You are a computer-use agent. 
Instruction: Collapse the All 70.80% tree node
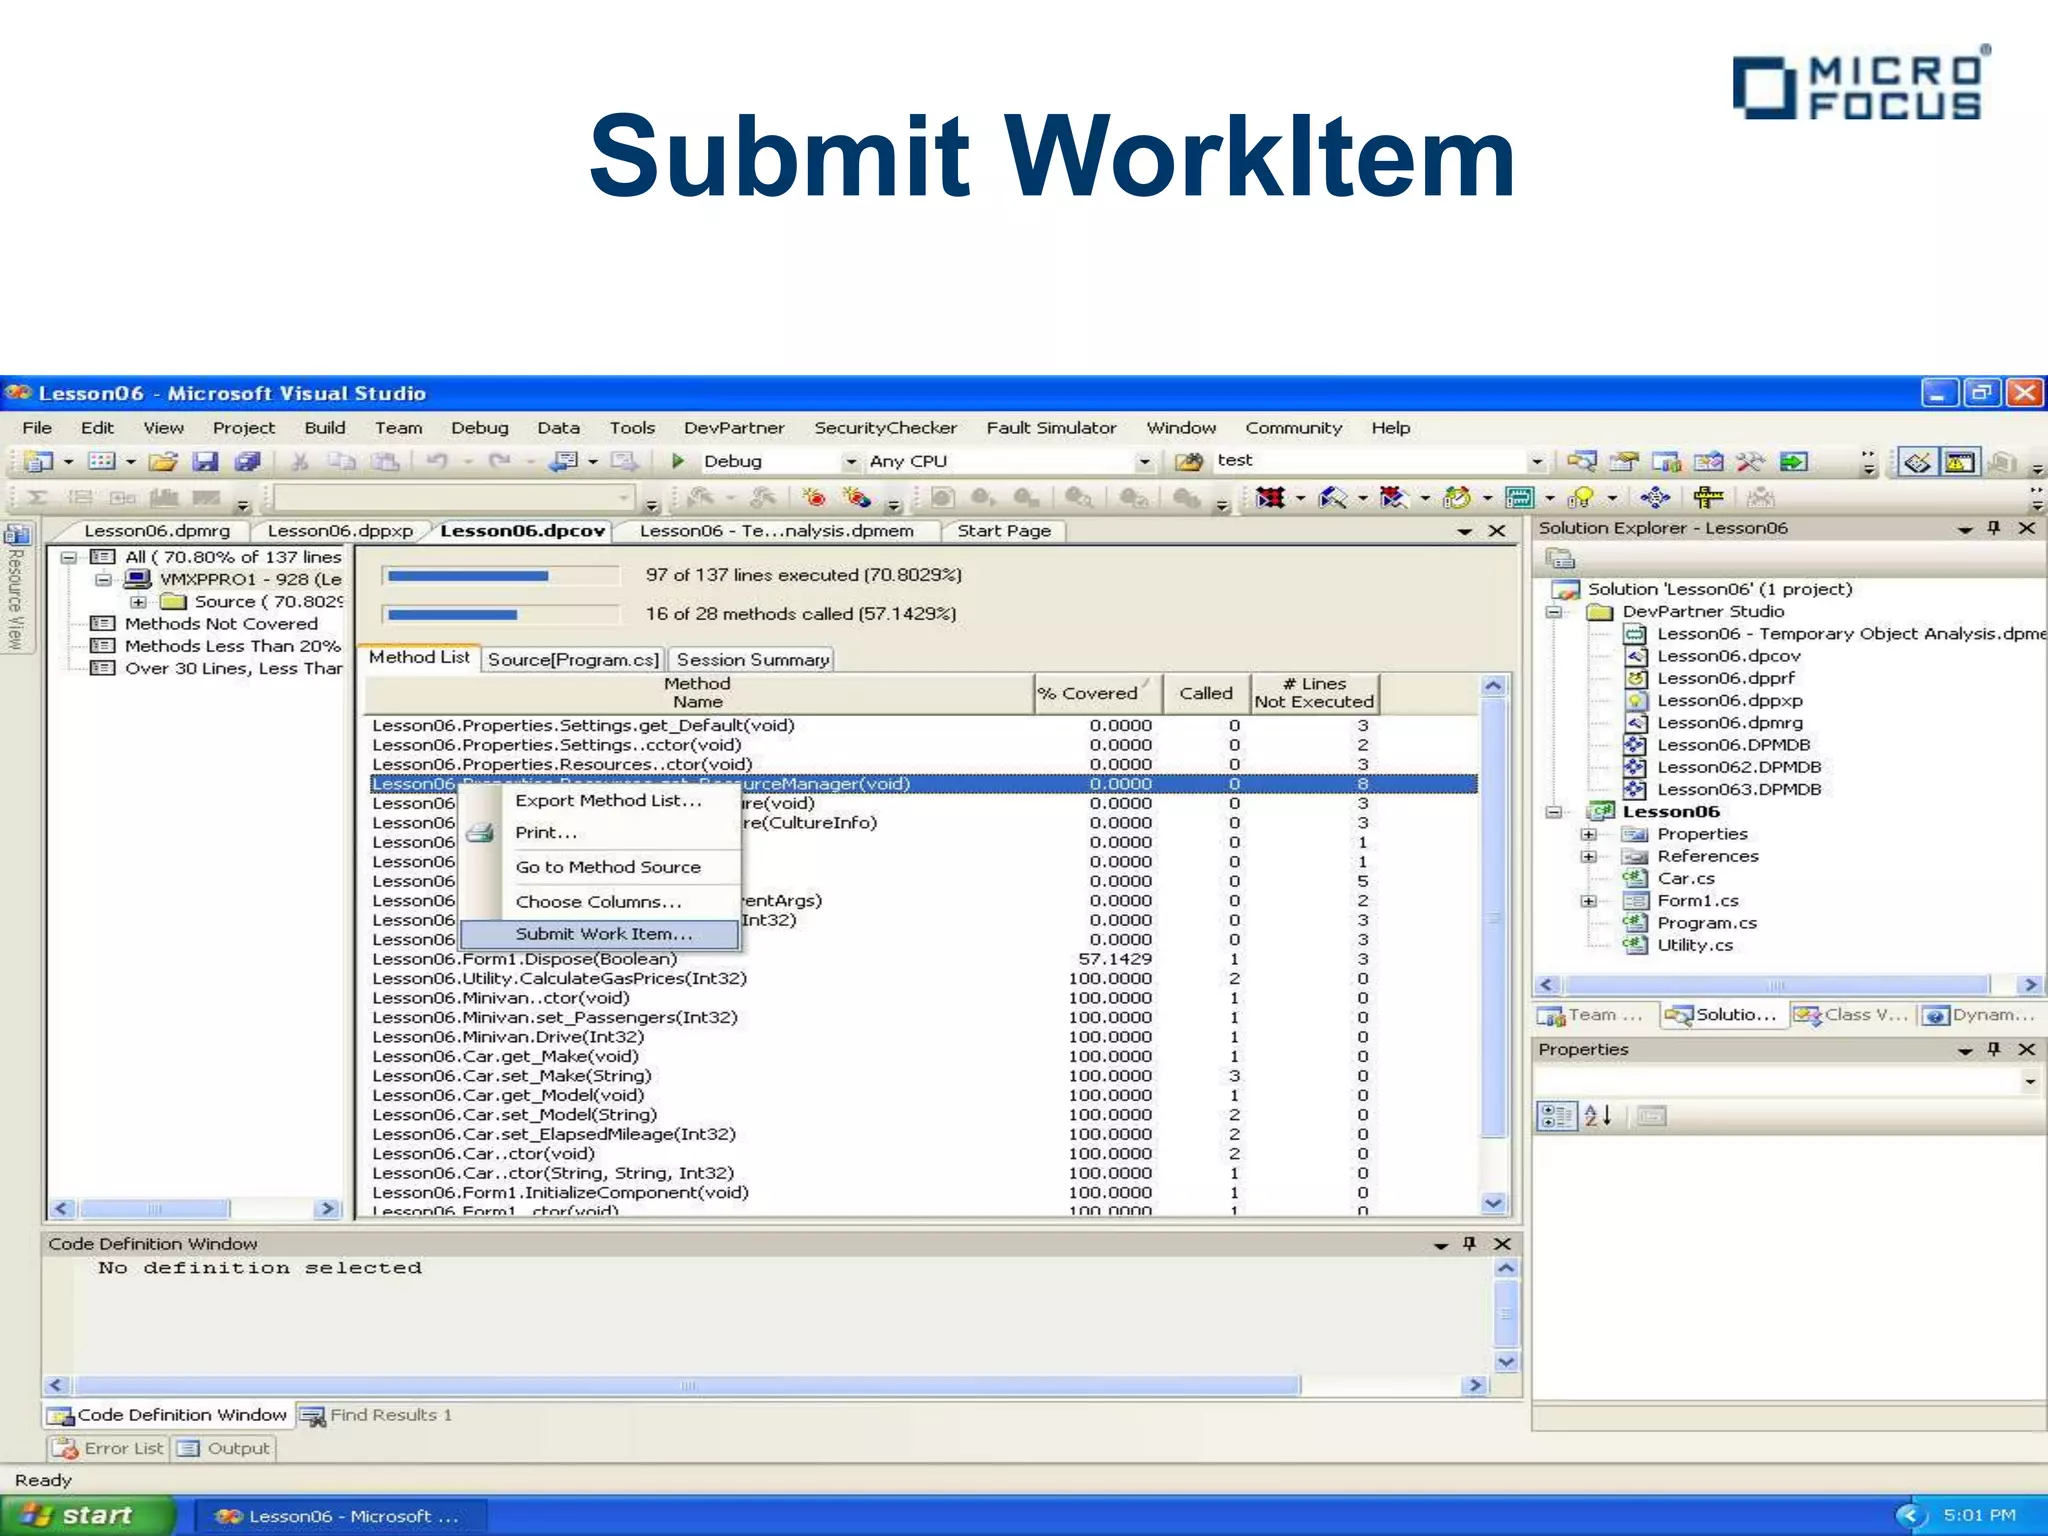point(69,557)
